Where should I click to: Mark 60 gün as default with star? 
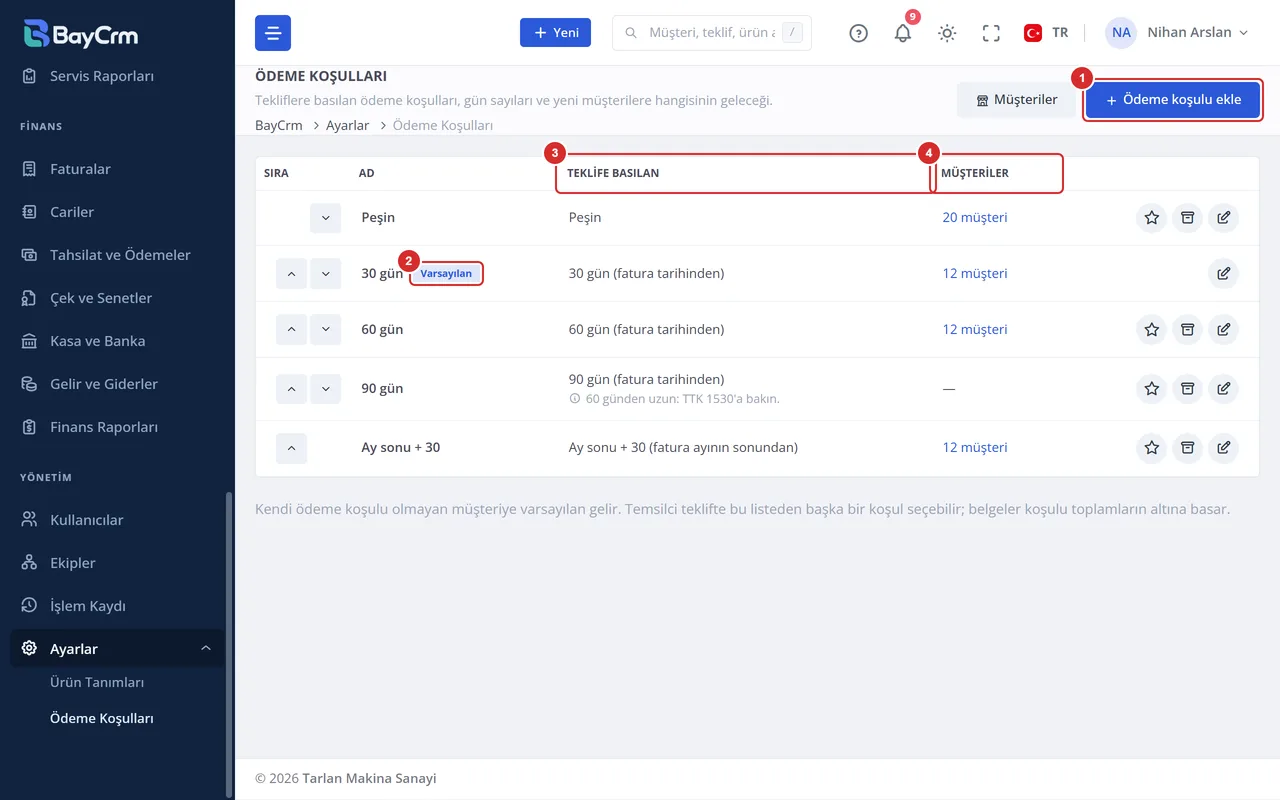pyautogui.click(x=1152, y=329)
